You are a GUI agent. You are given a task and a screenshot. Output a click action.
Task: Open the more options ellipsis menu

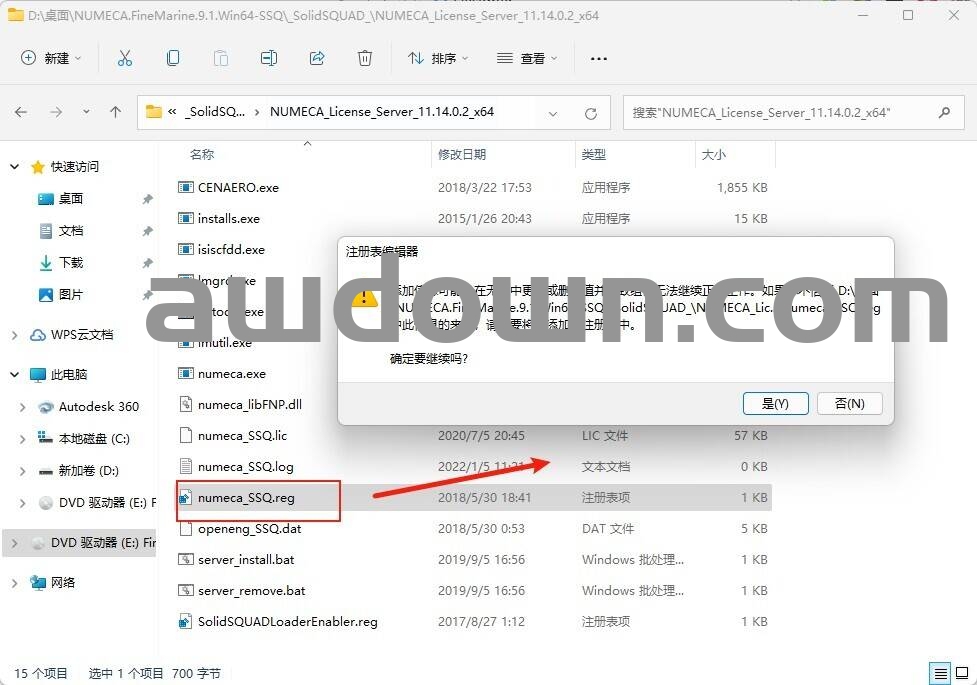click(x=599, y=58)
